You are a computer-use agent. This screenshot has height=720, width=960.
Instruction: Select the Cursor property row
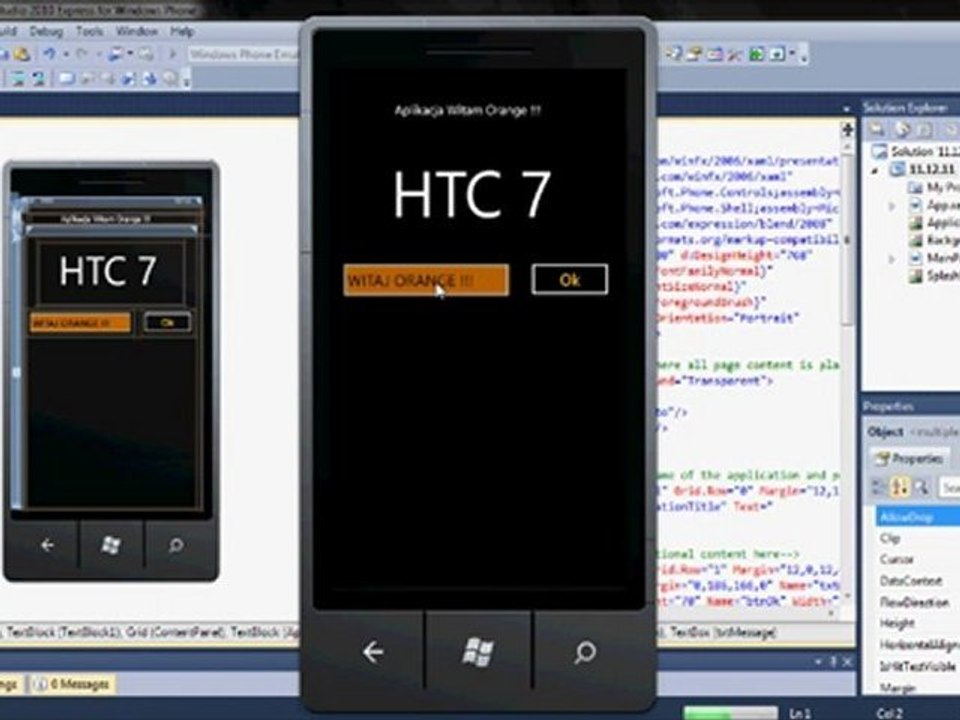(918, 560)
